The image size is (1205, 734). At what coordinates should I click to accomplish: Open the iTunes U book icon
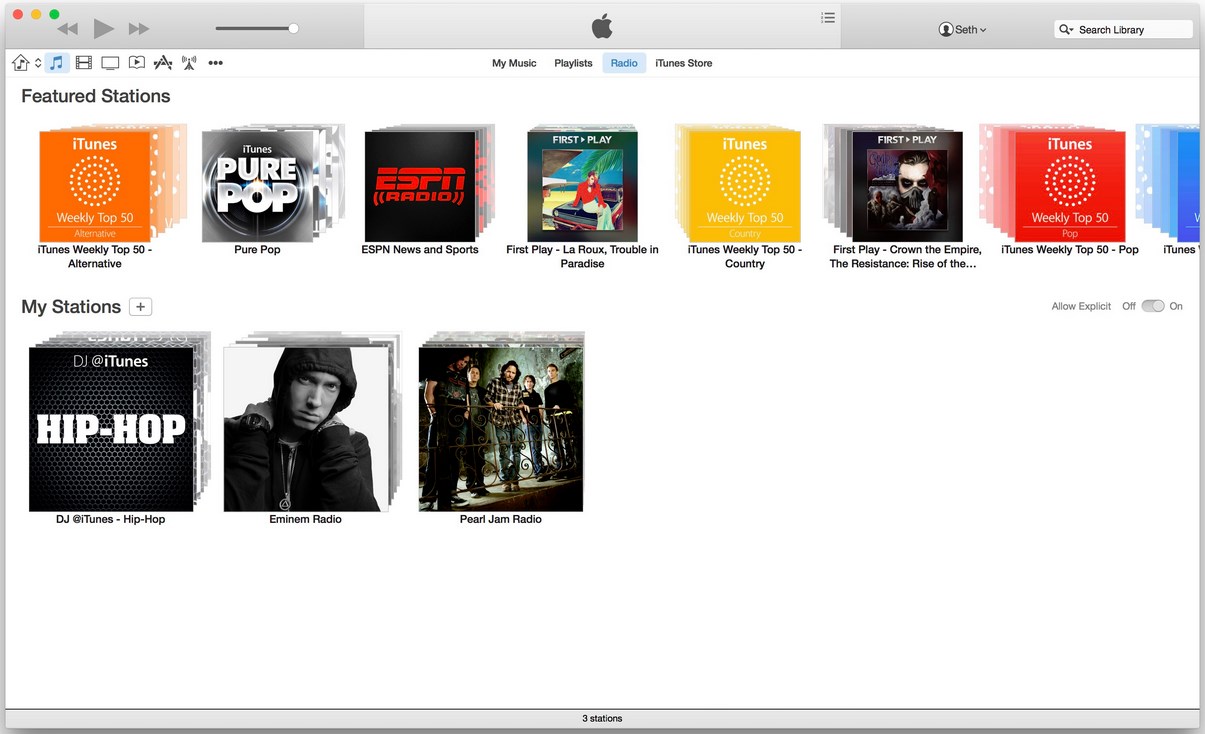coord(137,63)
